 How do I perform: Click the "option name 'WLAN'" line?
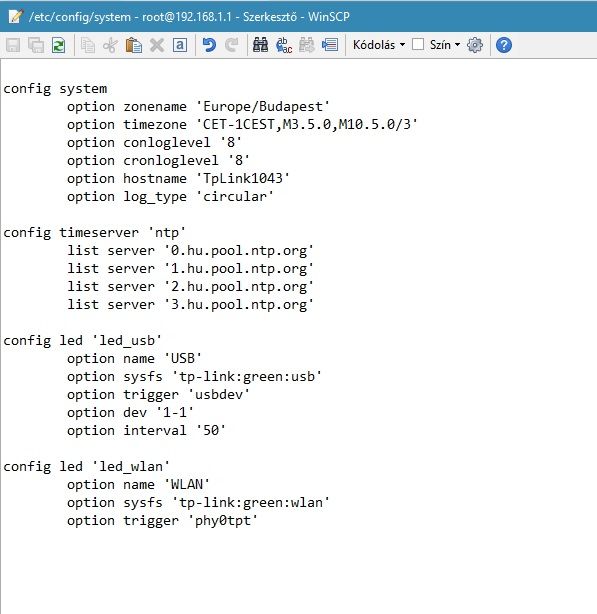pyautogui.click(x=138, y=485)
